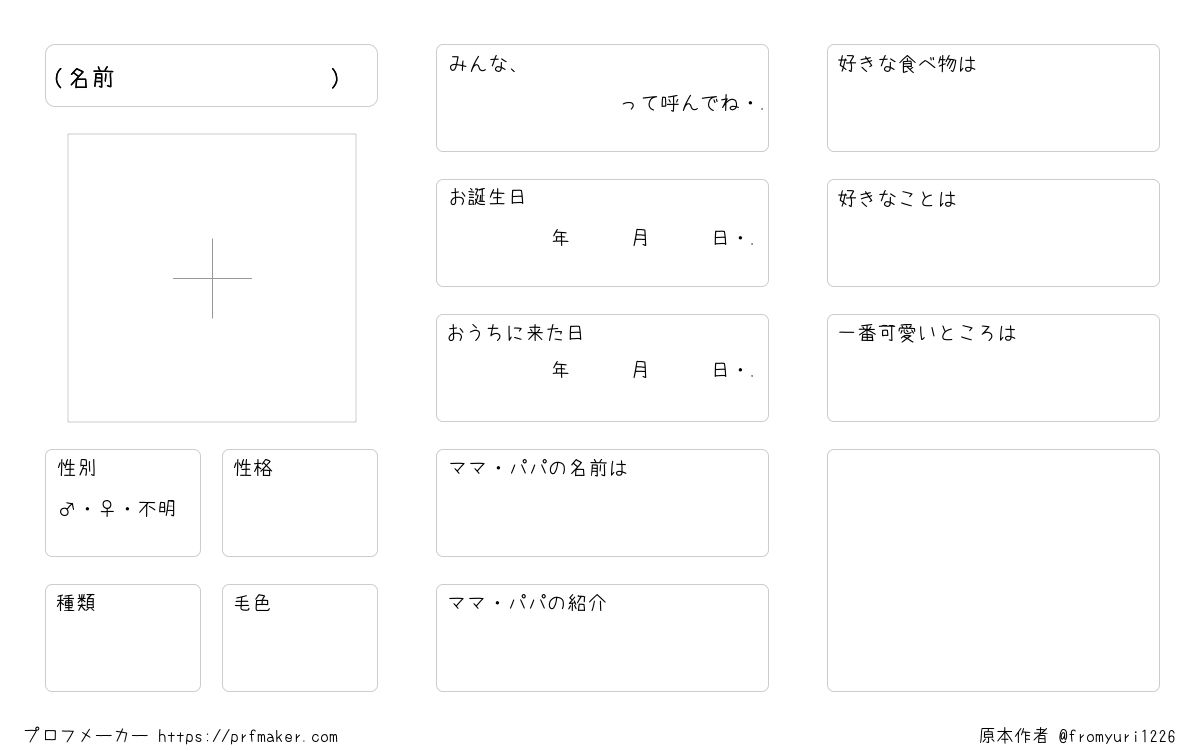
Task: Click the ママ・パパの紹介 box
Action: [x=602, y=638]
